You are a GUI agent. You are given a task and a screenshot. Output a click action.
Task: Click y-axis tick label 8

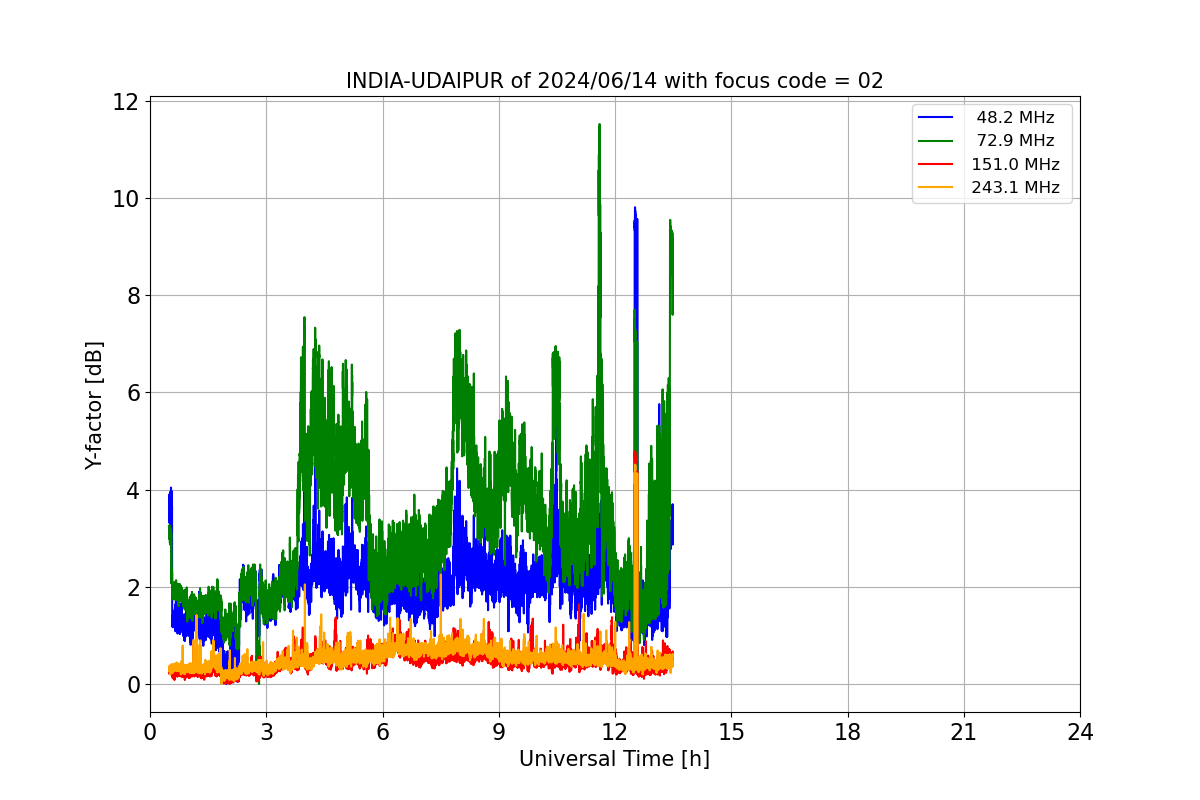[x=132, y=296]
